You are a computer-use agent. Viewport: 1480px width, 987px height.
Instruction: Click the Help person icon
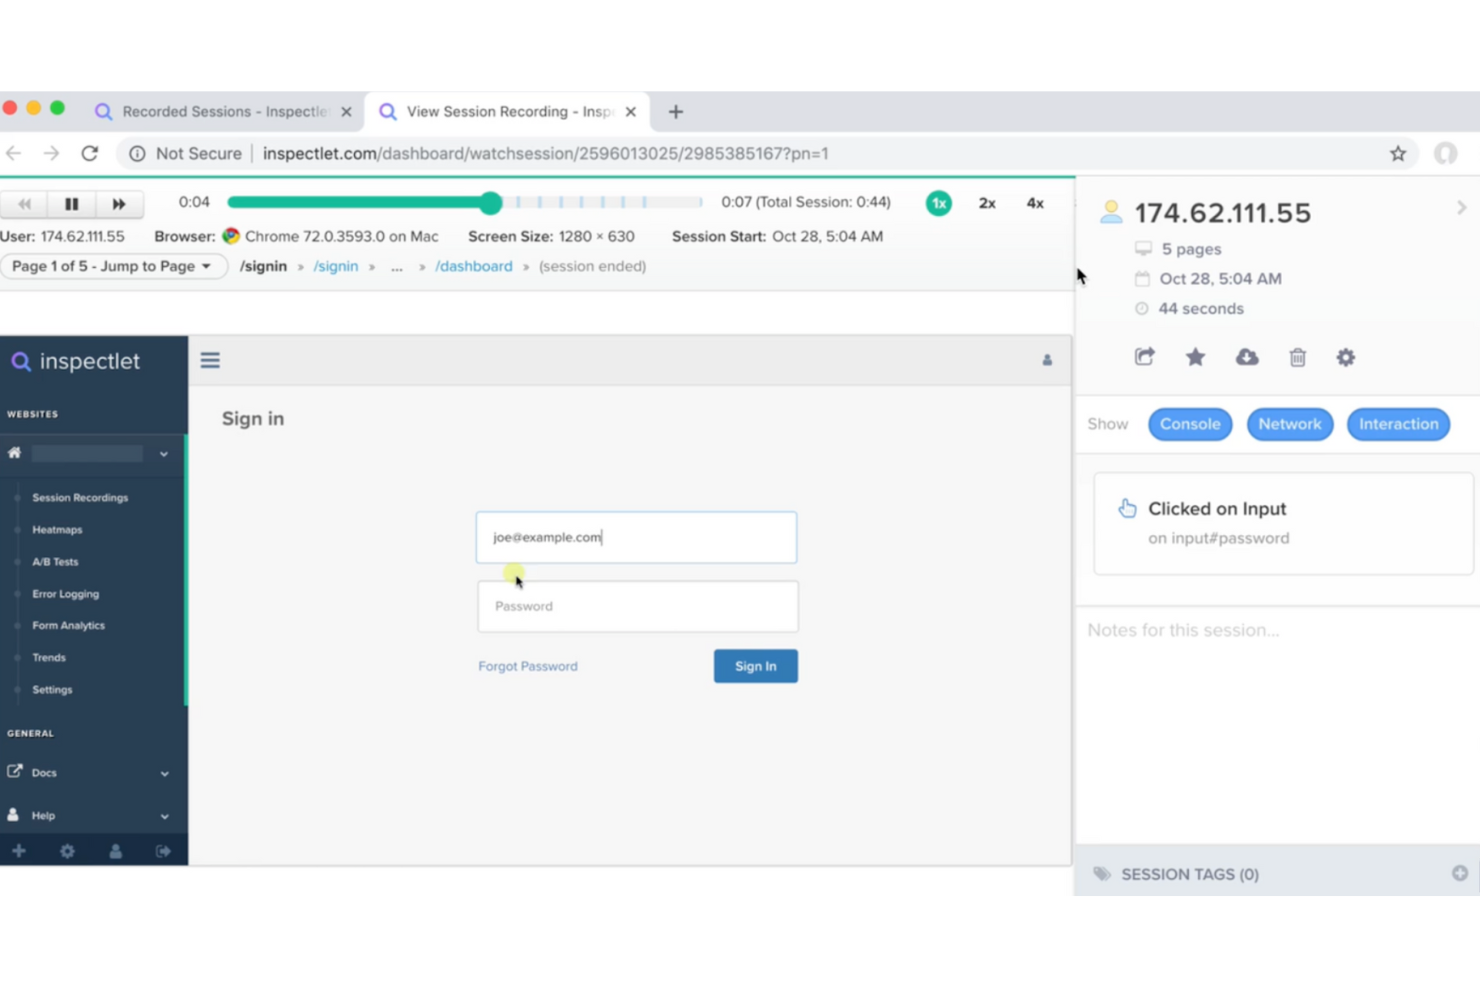pos(13,814)
